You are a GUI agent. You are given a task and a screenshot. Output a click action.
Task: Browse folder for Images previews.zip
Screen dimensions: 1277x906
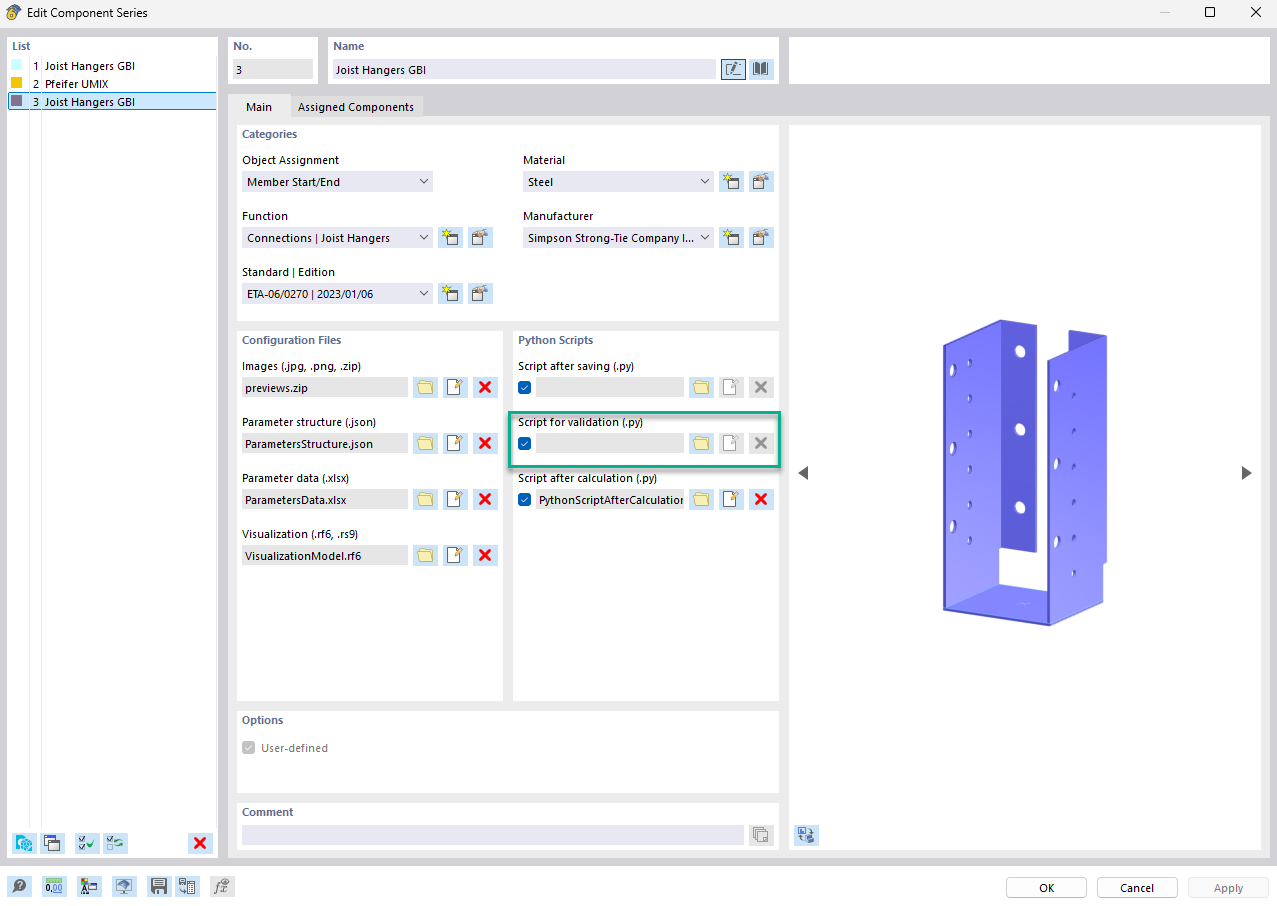(x=426, y=387)
